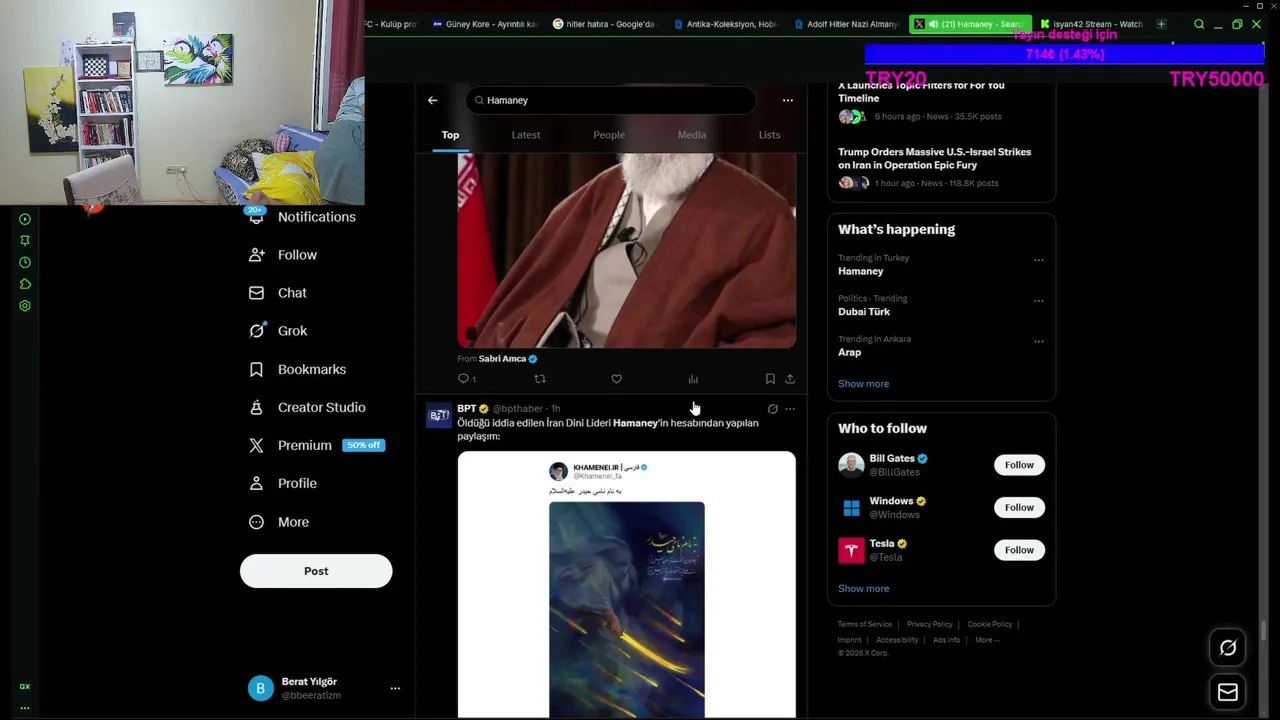
Task: Open Bookmarks in the sidebar
Action: pos(256,369)
